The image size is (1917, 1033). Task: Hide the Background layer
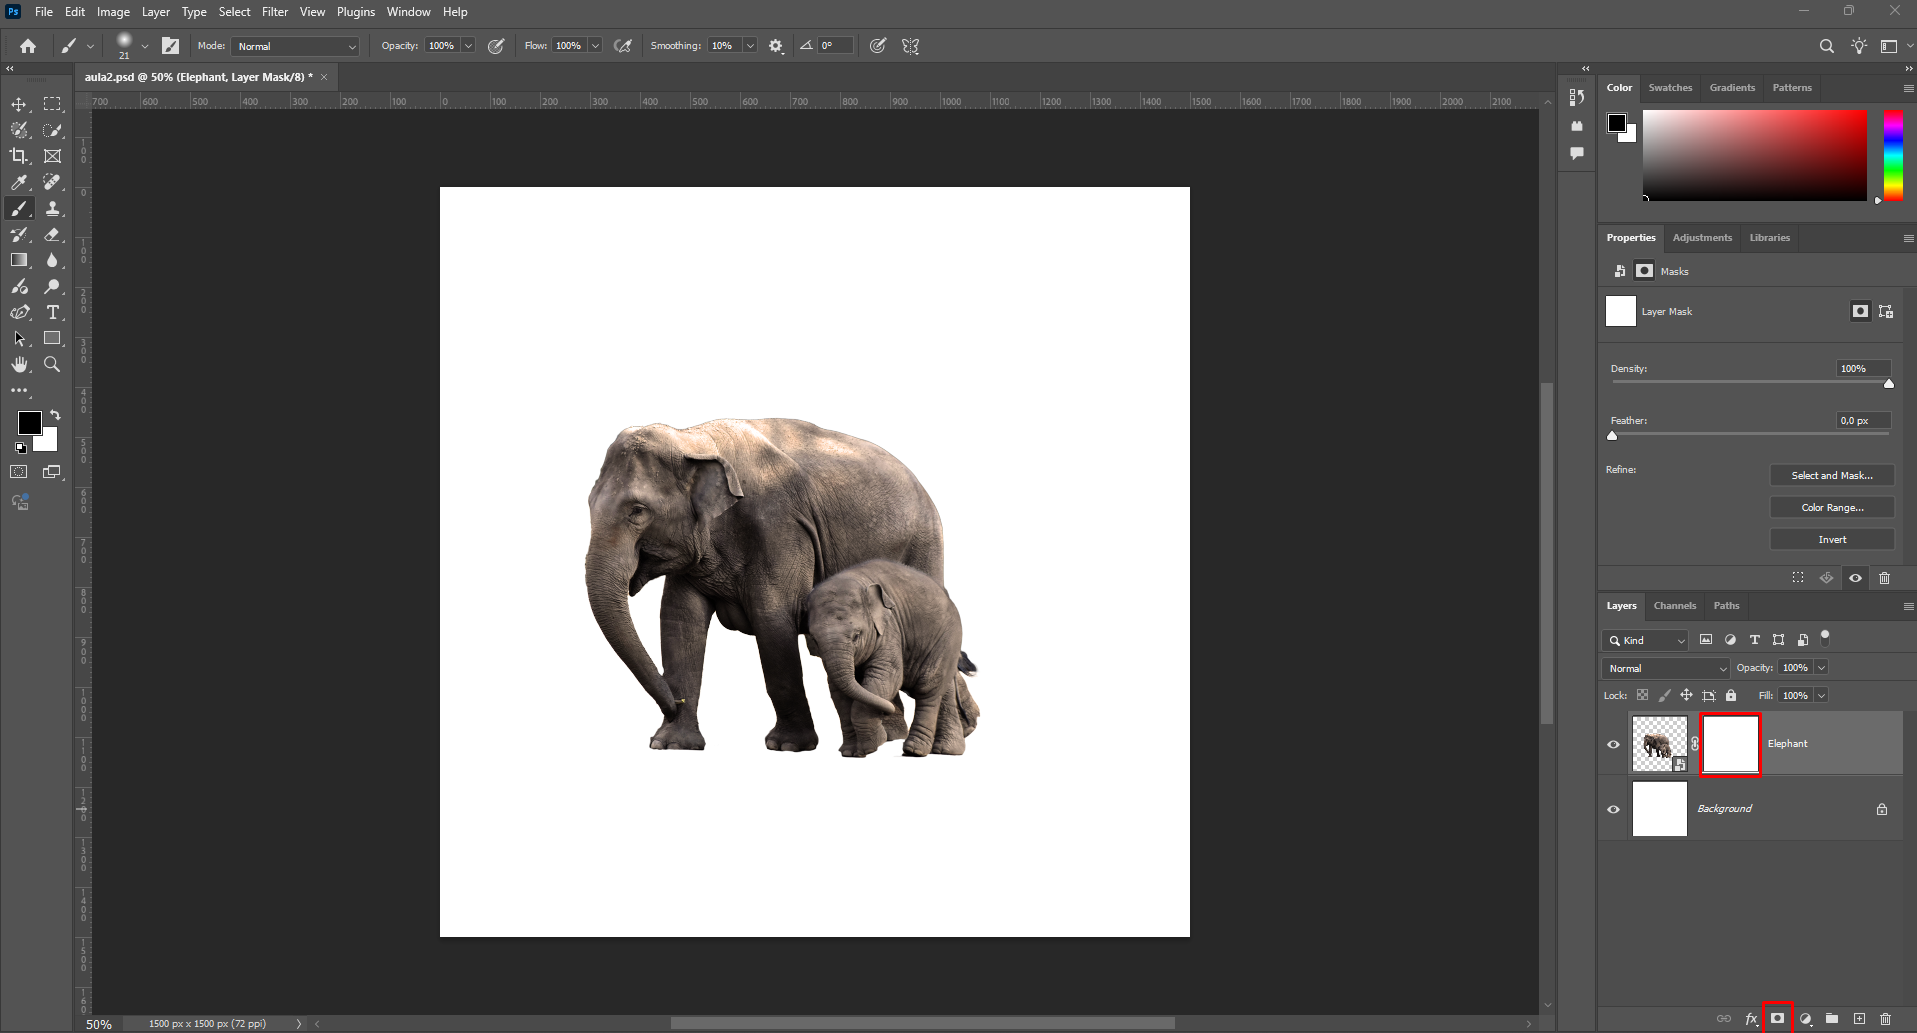[x=1613, y=809]
